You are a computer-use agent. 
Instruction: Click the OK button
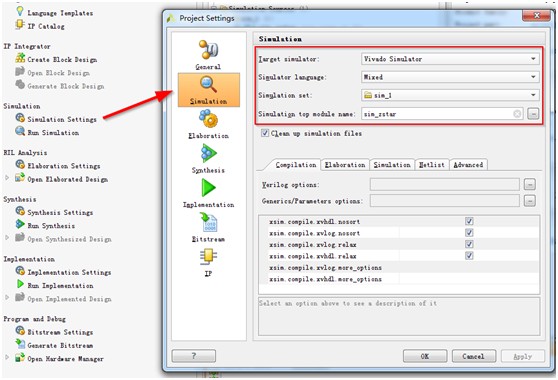425,356
